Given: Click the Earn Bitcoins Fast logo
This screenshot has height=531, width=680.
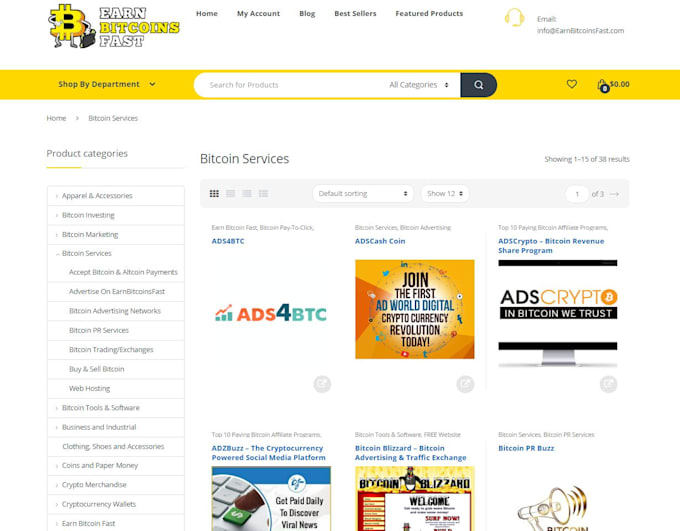Looking at the screenshot, I should coord(114,26).
